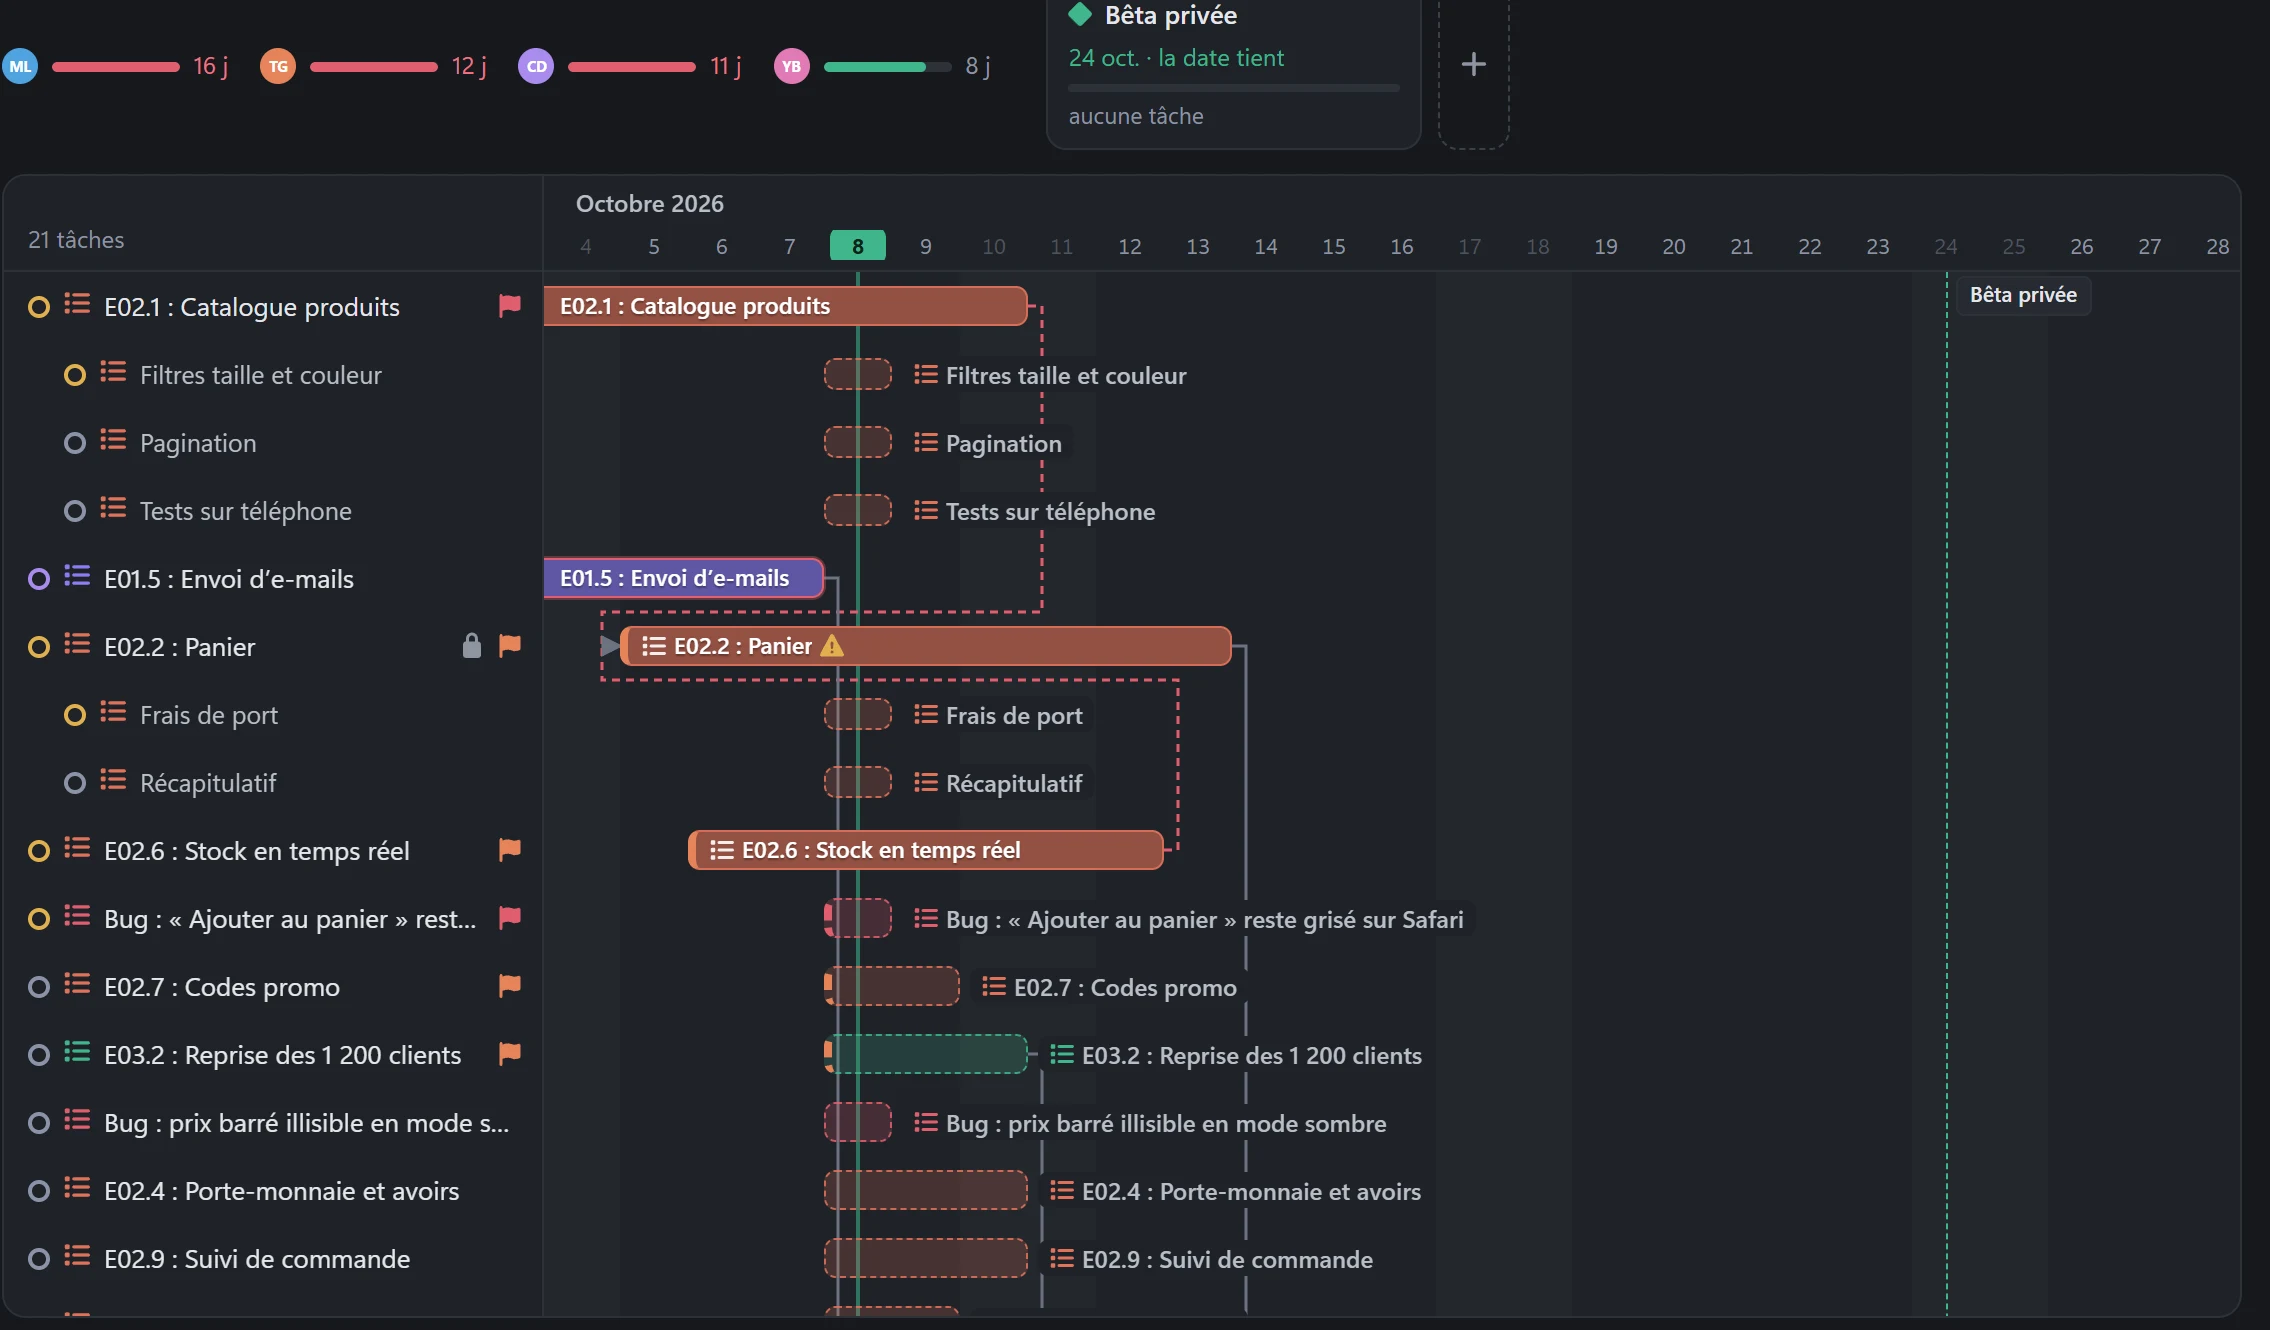Toggle the purple status circle of E01.5 Envoi d'e-mails
The height and width of the screenshot is (1330, 2270).
39,579
